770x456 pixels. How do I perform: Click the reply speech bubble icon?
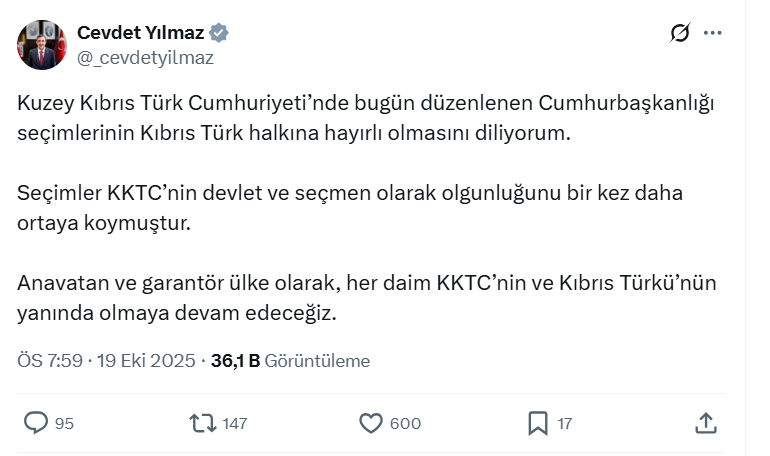coord(36,423)
